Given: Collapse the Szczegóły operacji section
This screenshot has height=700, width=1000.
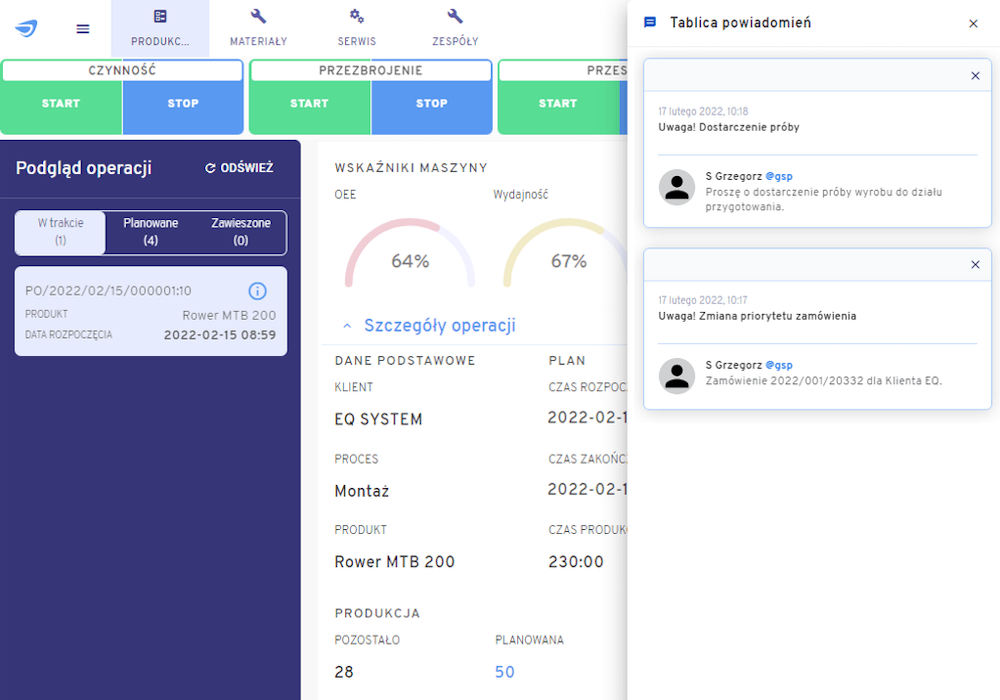Looking at the screenshot, I should 347,326.
